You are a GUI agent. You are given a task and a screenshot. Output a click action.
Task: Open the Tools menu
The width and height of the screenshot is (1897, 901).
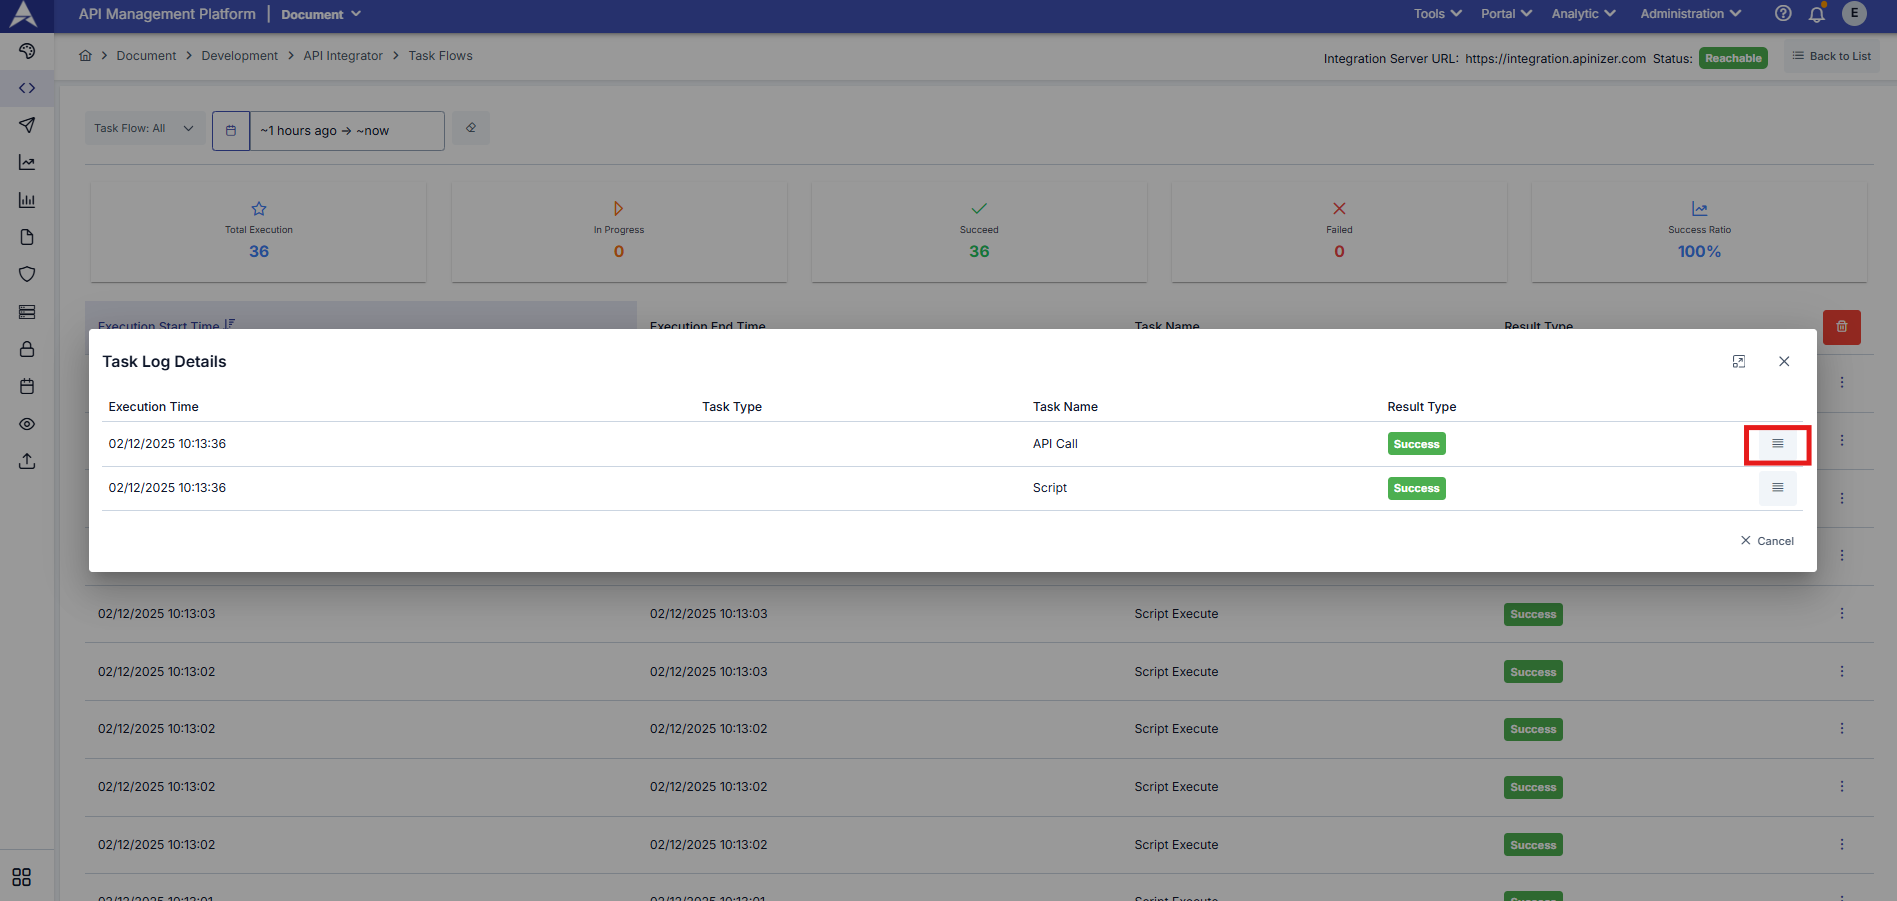(1437, 14)
